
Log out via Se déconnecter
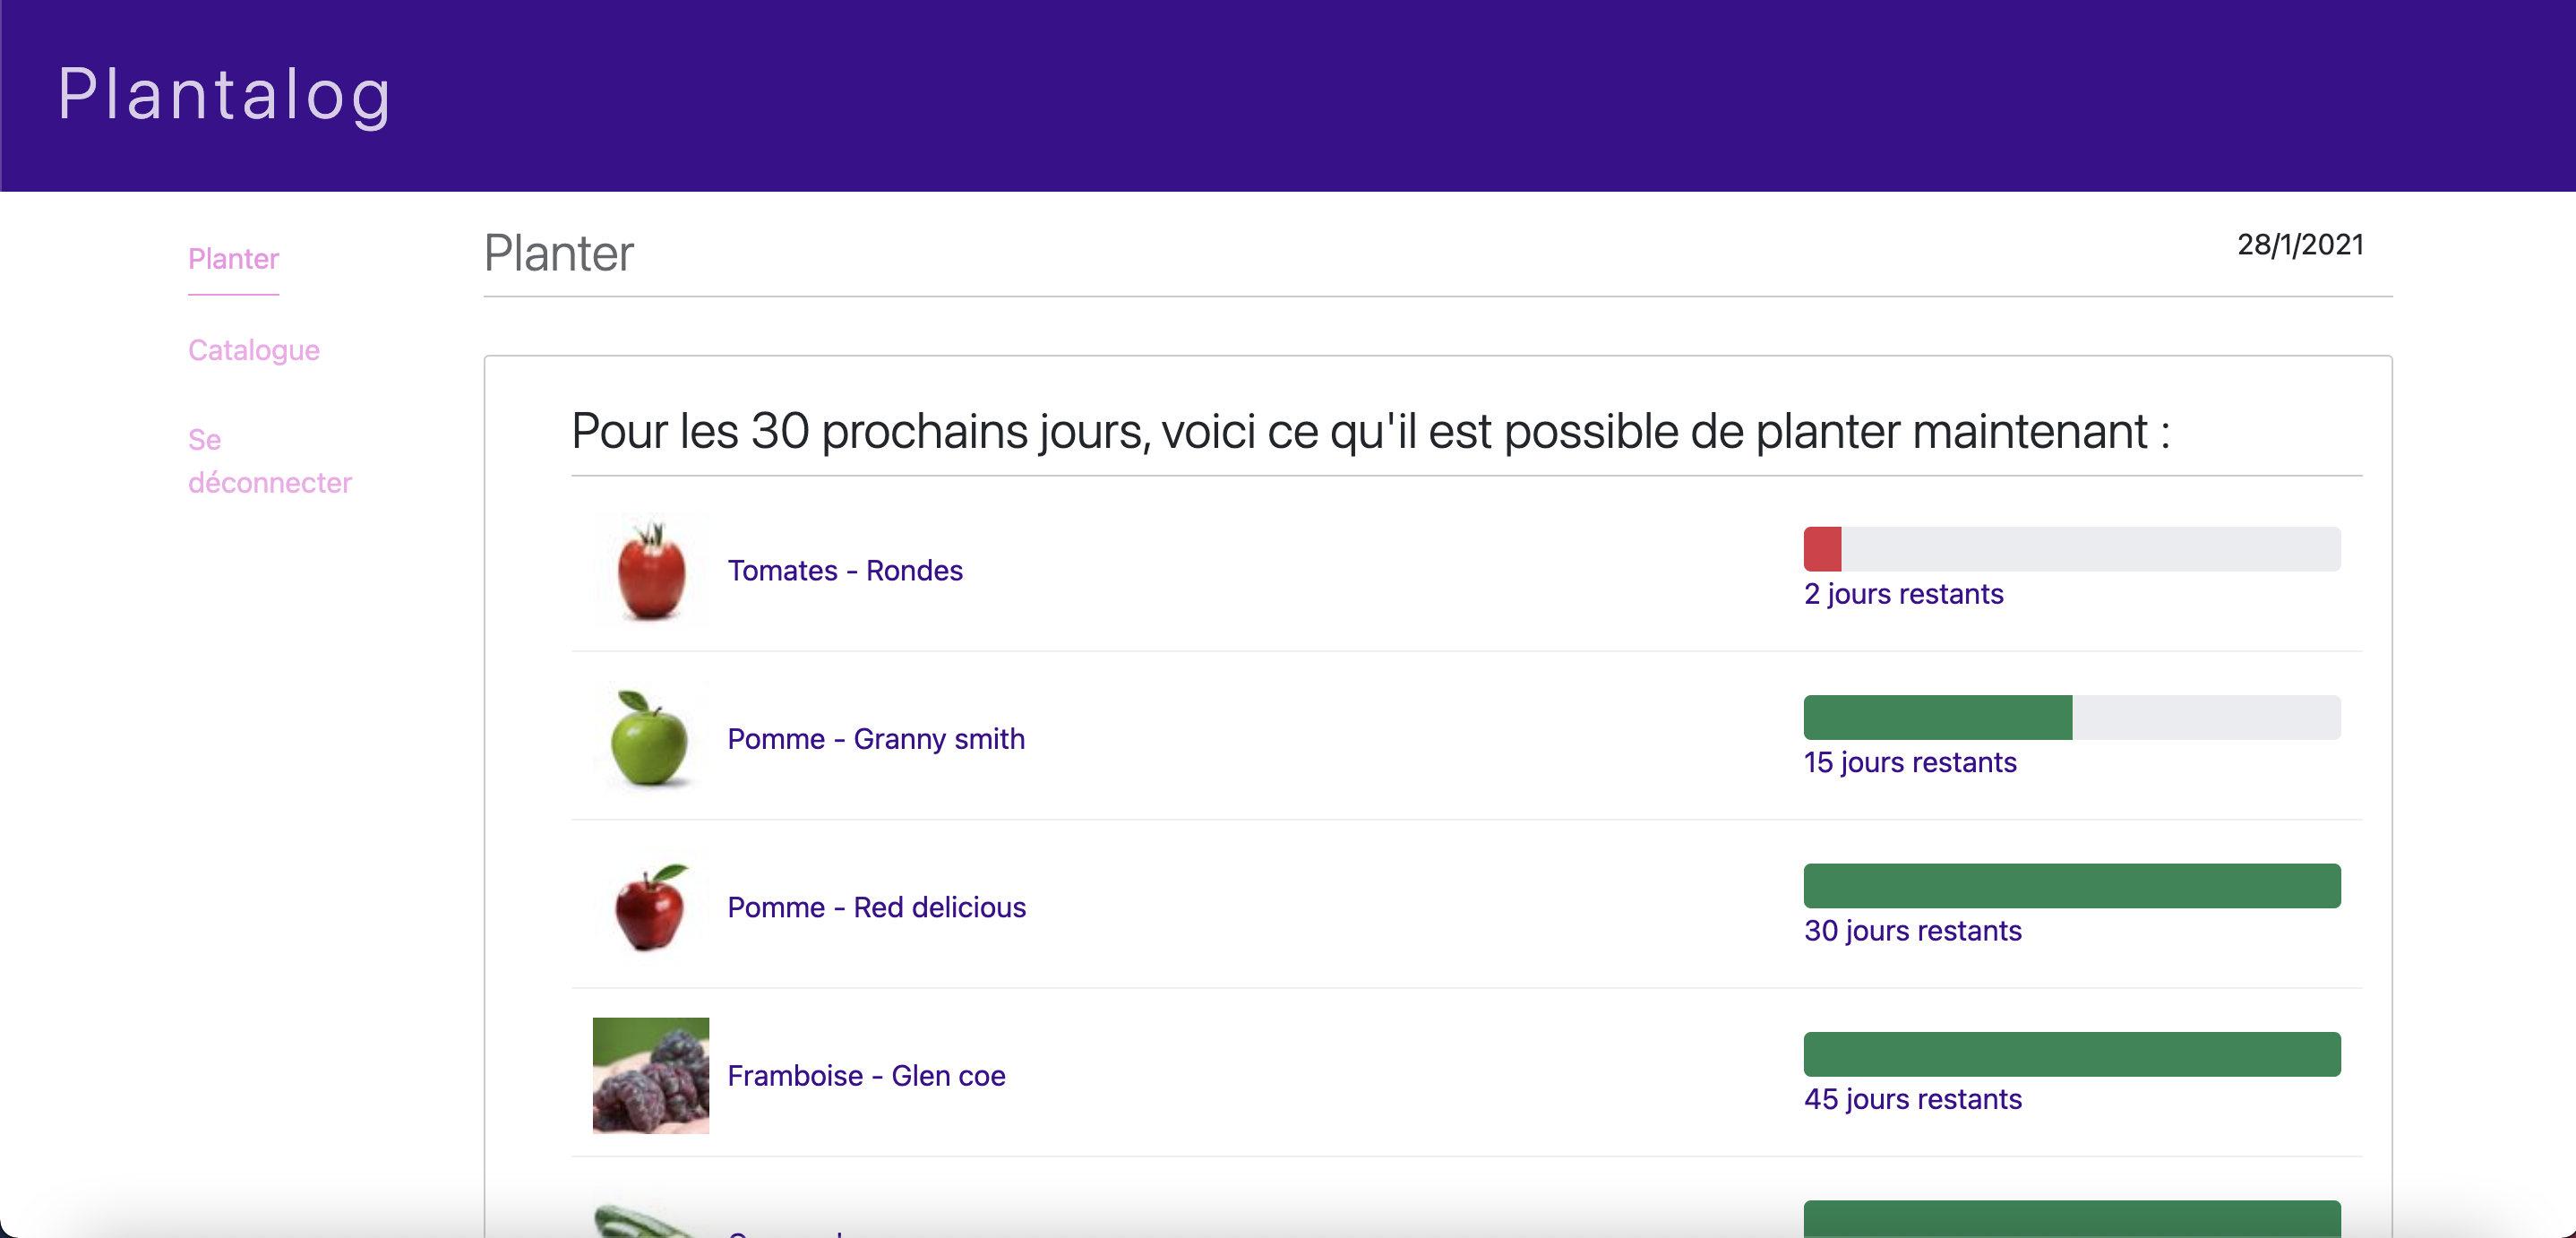pos(270,461)
